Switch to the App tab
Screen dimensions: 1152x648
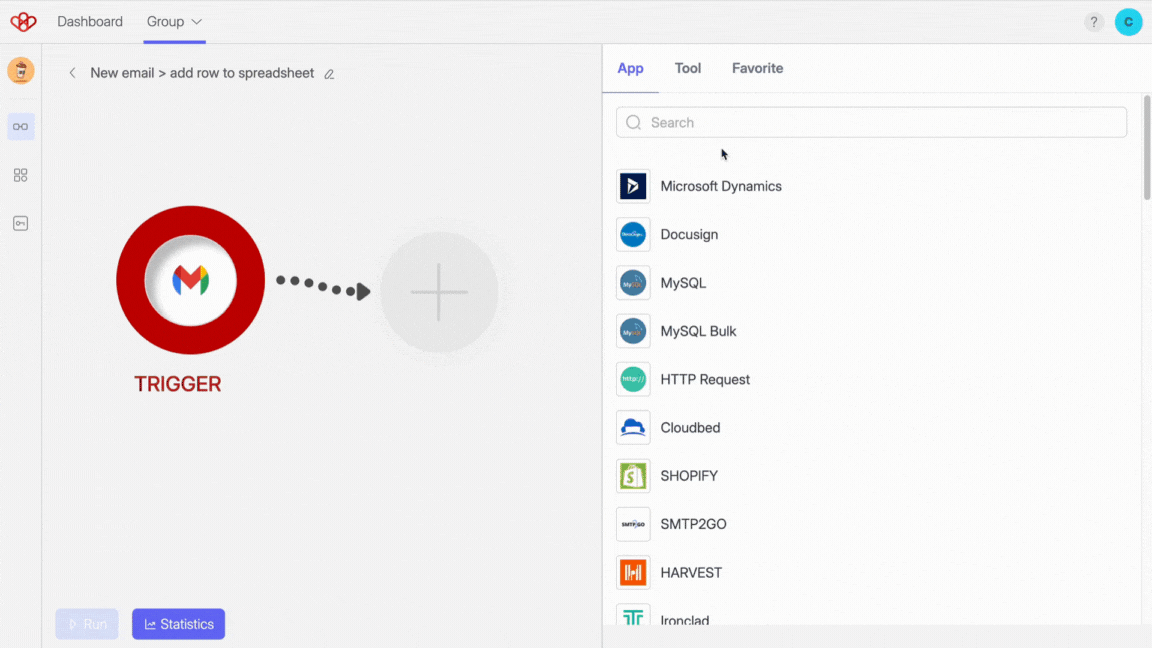coord(630,68)
